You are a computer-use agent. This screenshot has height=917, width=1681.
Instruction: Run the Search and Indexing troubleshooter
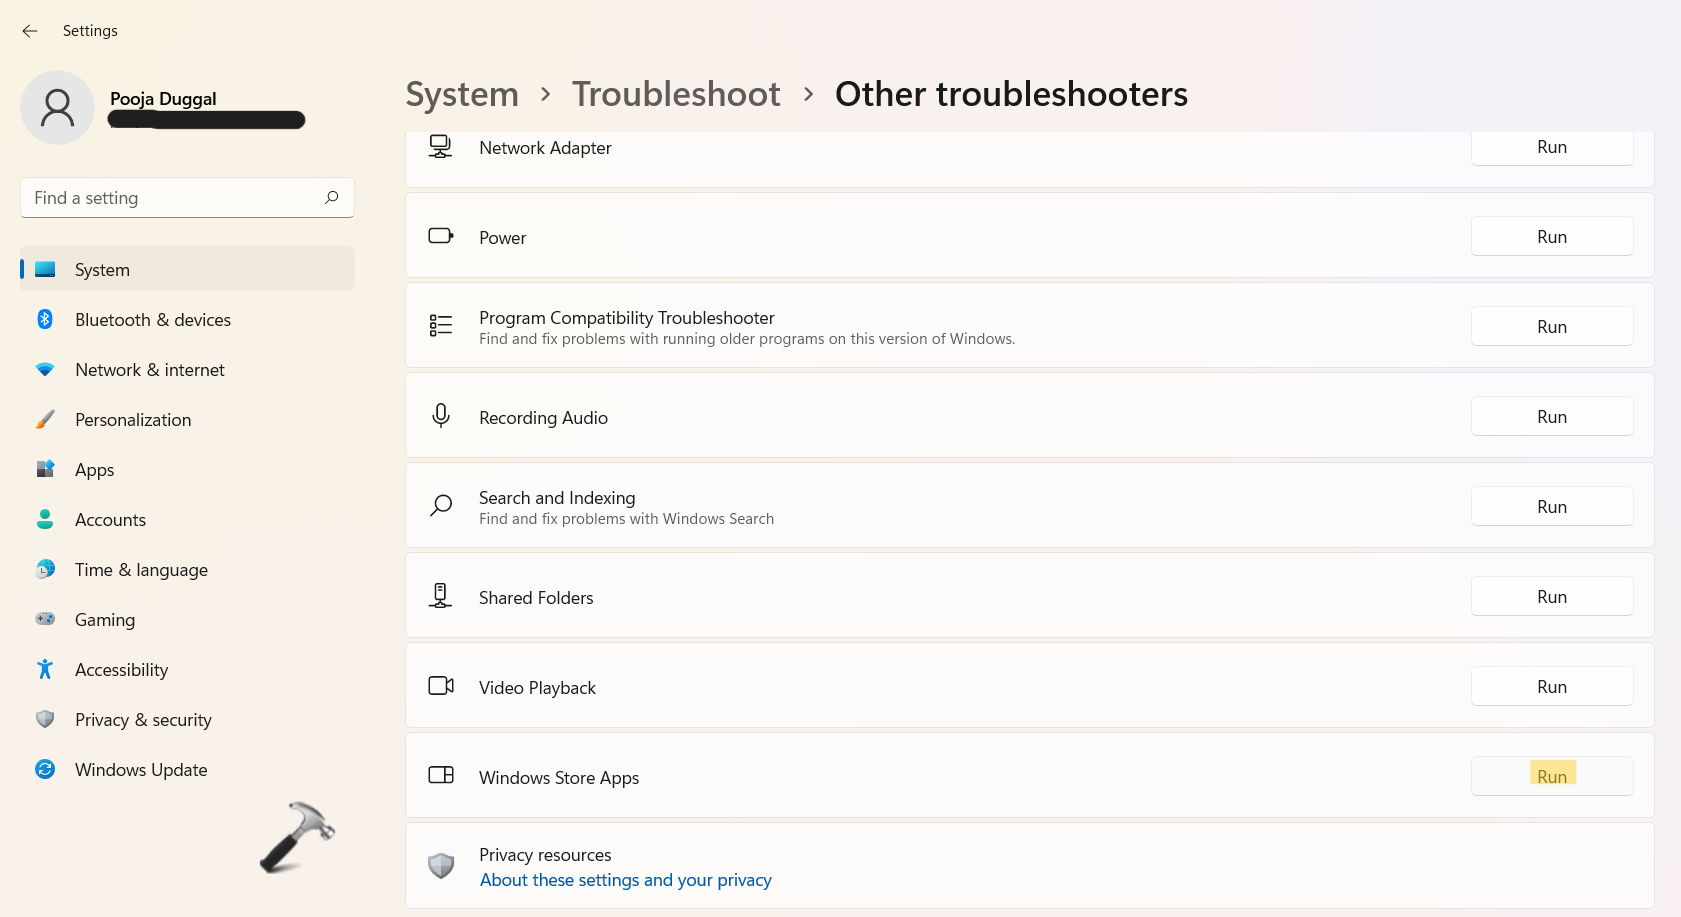1551,507
